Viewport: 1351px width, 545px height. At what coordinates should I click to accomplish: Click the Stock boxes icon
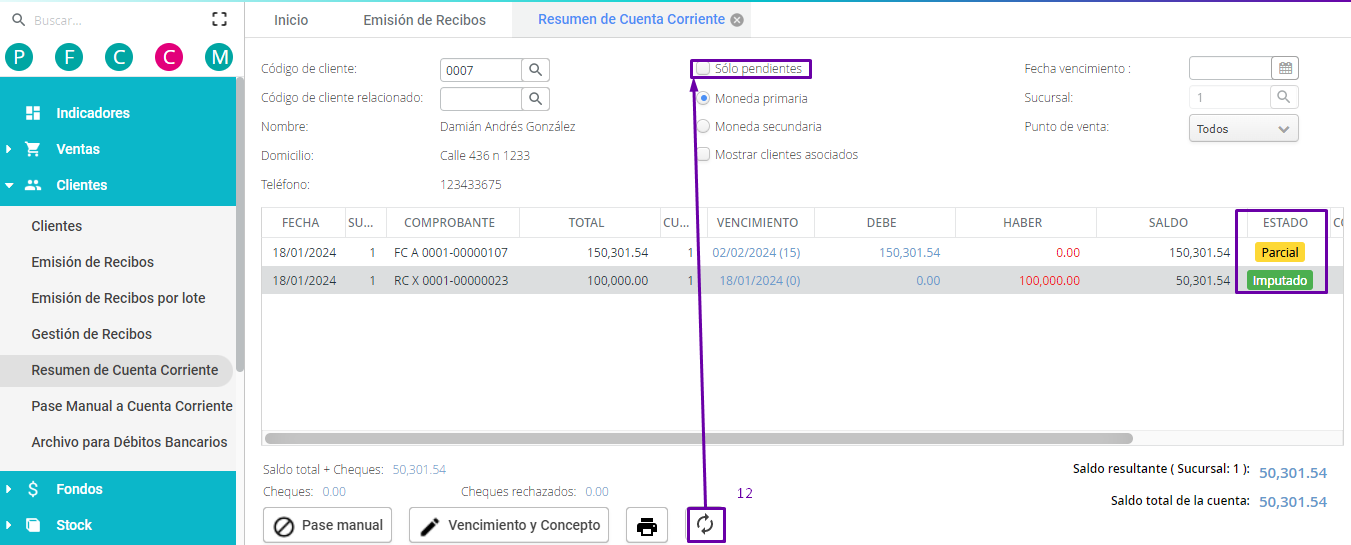click(x=33, y=525)
